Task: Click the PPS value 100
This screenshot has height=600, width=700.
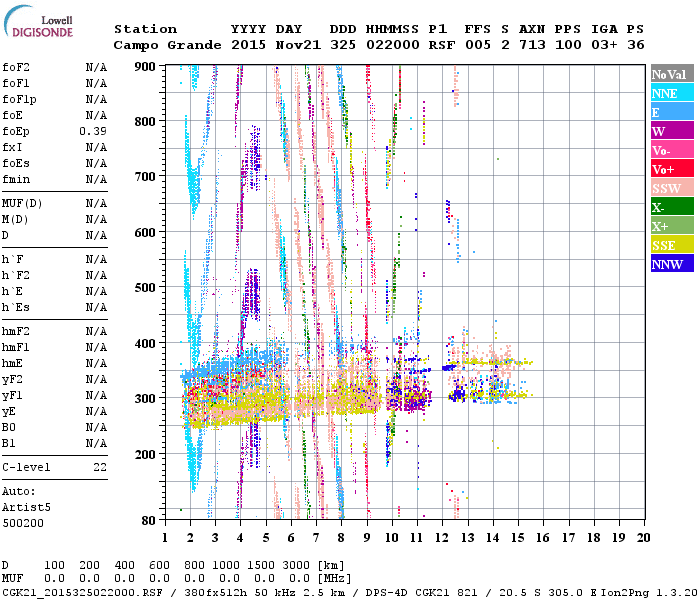Action: click(568, 45)
